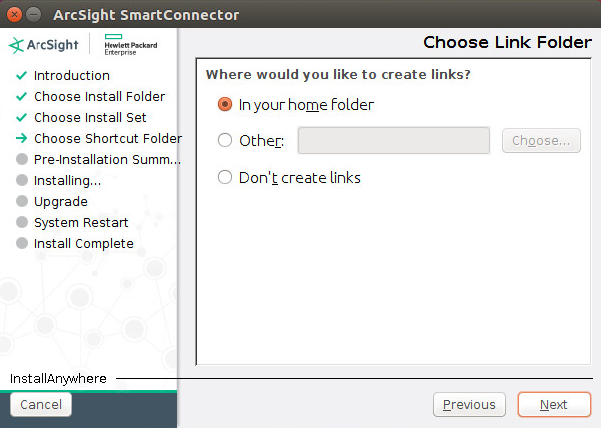This screenshot has height=428, width=601.
Task: Cancel the SmartConnector installation
Action: click(41, 405)
